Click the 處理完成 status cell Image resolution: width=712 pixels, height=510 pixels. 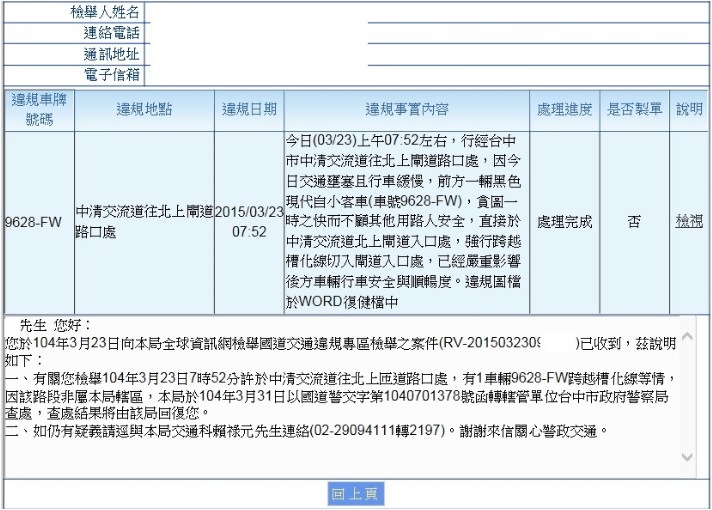[x=564, y=222]
